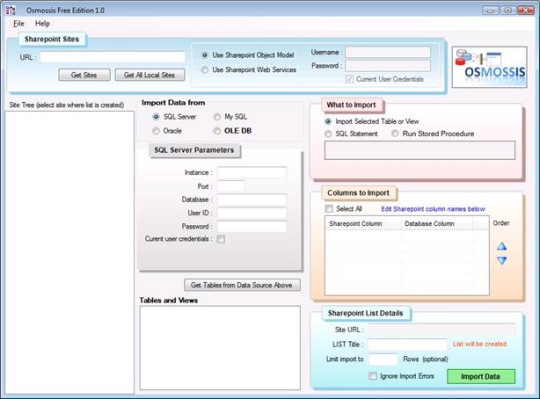
Task: Click the Osmossis app icon in title bar
Action: (11, 10)
